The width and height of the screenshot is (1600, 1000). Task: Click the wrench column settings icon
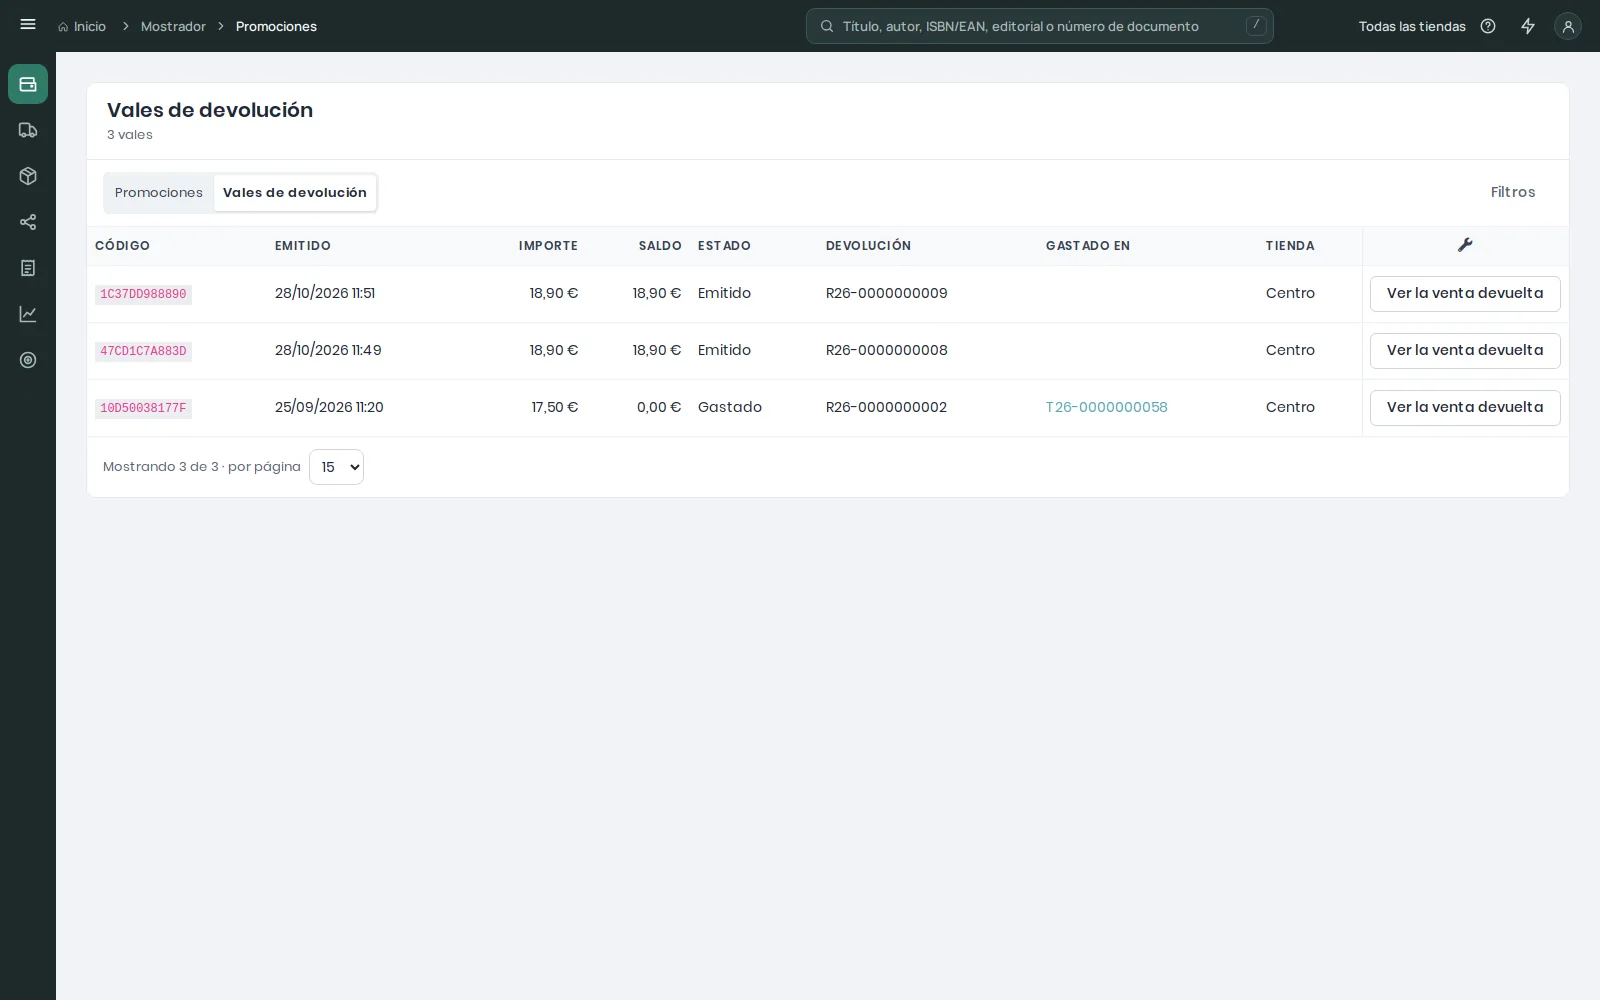click(x=1465, y=245)
